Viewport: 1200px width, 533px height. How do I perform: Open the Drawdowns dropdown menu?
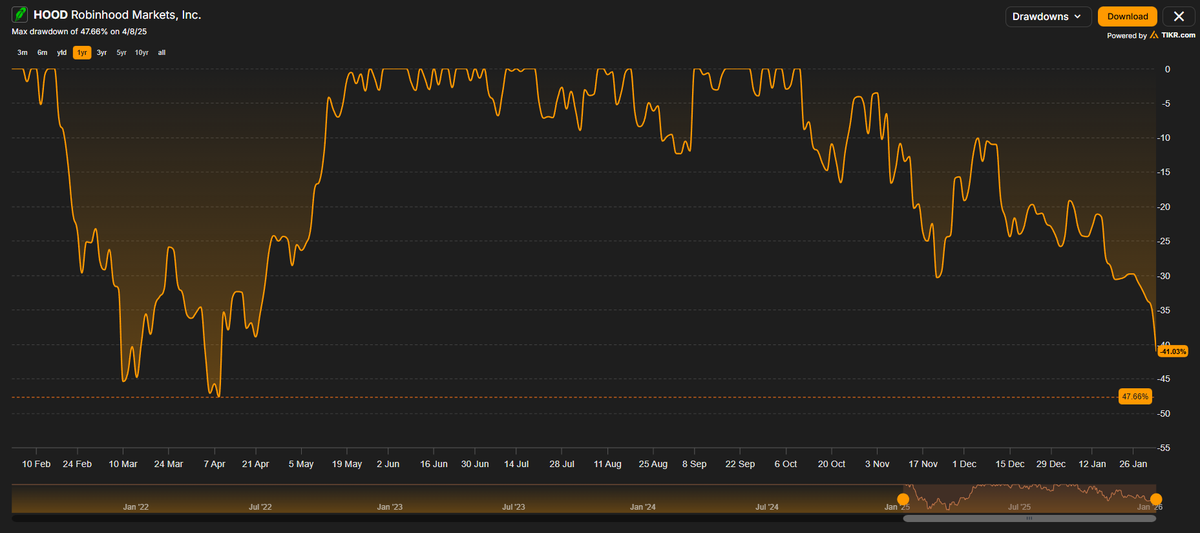[1048, 16]
